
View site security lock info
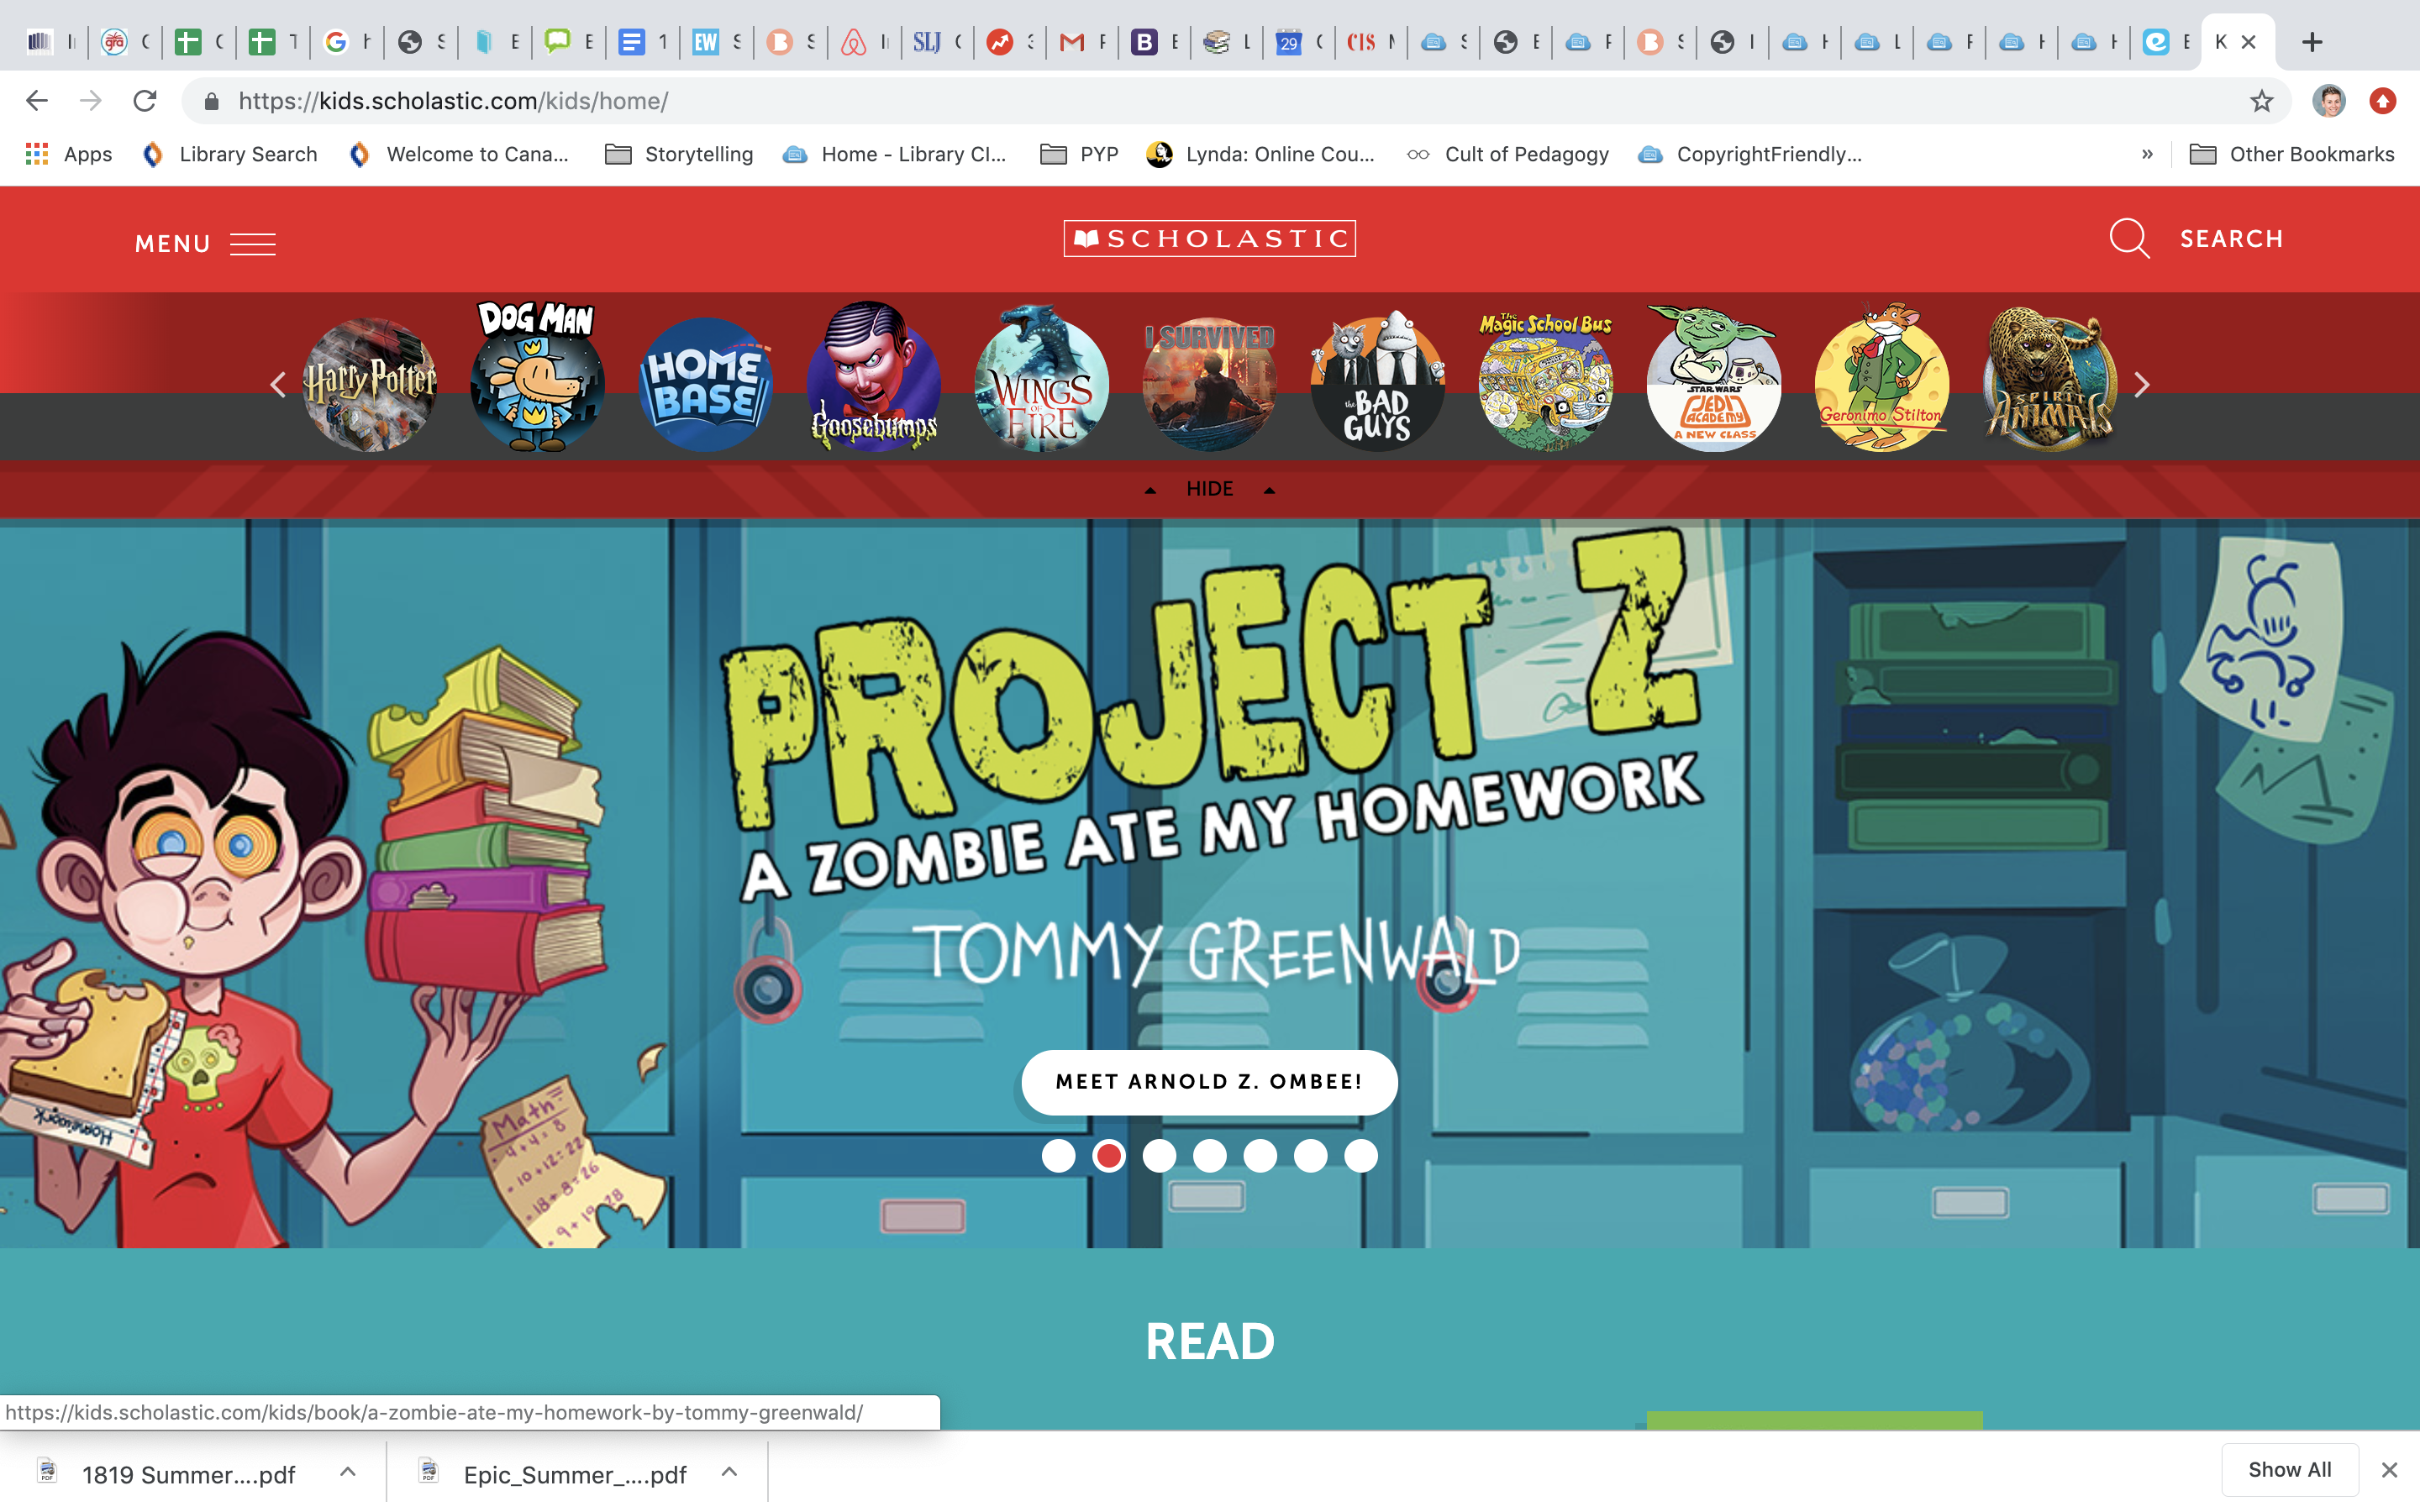tap(211, 101)
